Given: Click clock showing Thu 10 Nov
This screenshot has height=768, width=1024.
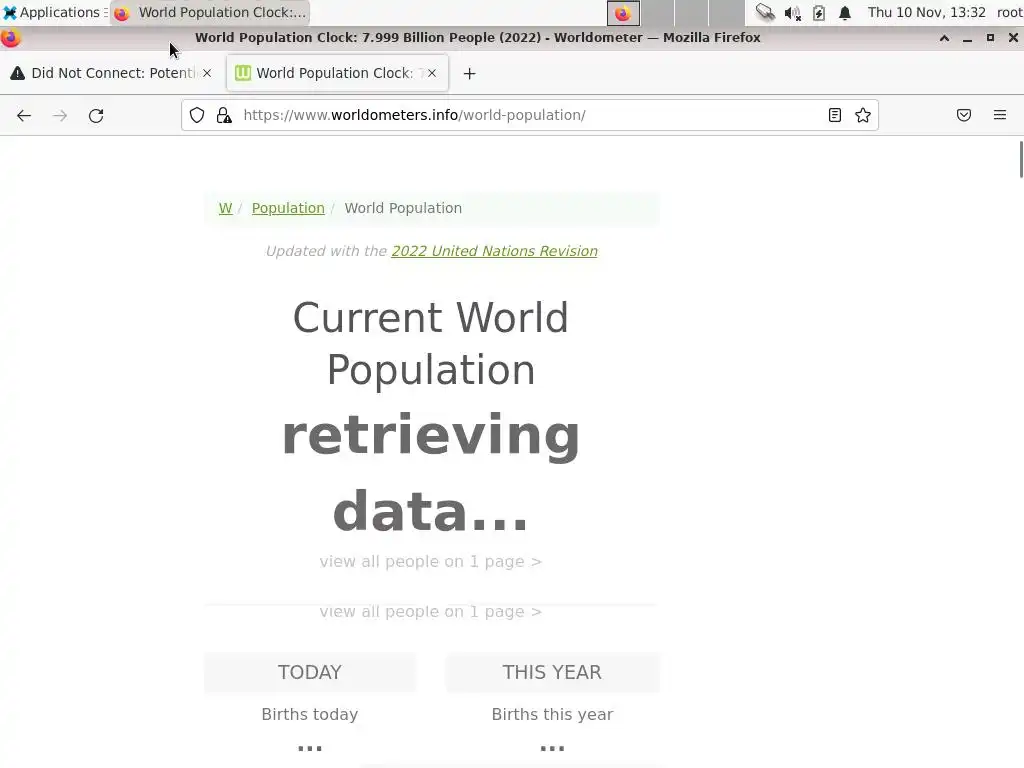Looking at the screenshot, I should (x=926, y=12).
